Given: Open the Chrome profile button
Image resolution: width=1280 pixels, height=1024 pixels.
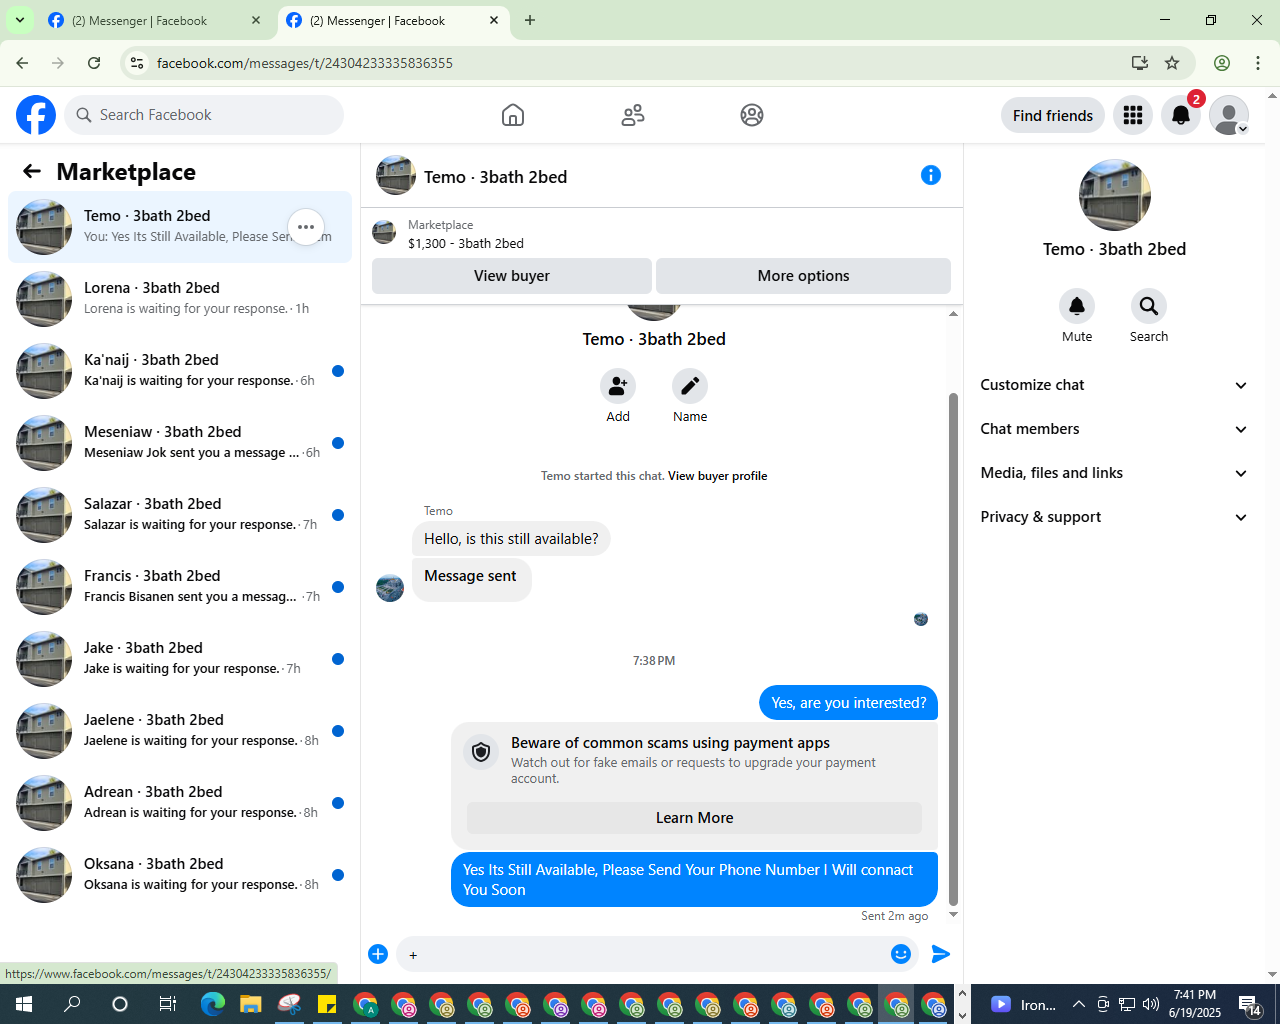Looking at the screenshot, I should tap(1222, 63).
